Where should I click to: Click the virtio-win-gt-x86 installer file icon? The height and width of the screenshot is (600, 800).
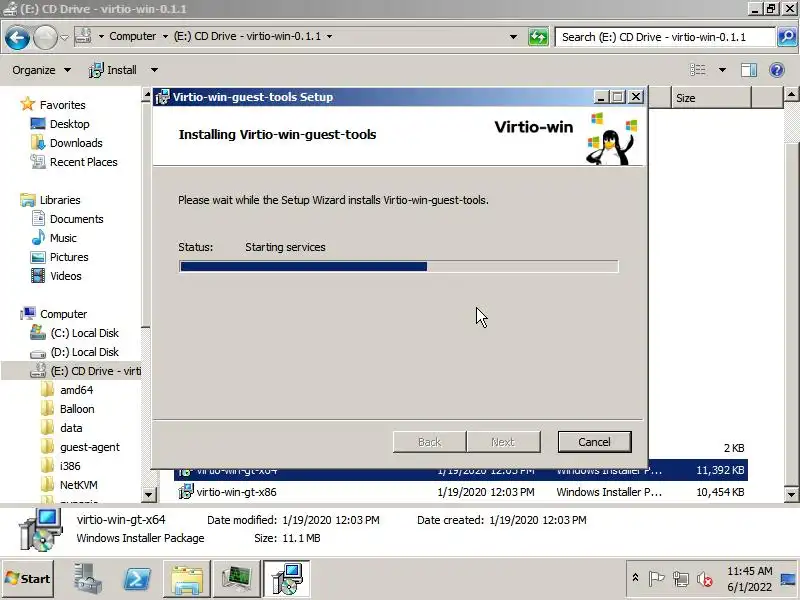(185, 492)
